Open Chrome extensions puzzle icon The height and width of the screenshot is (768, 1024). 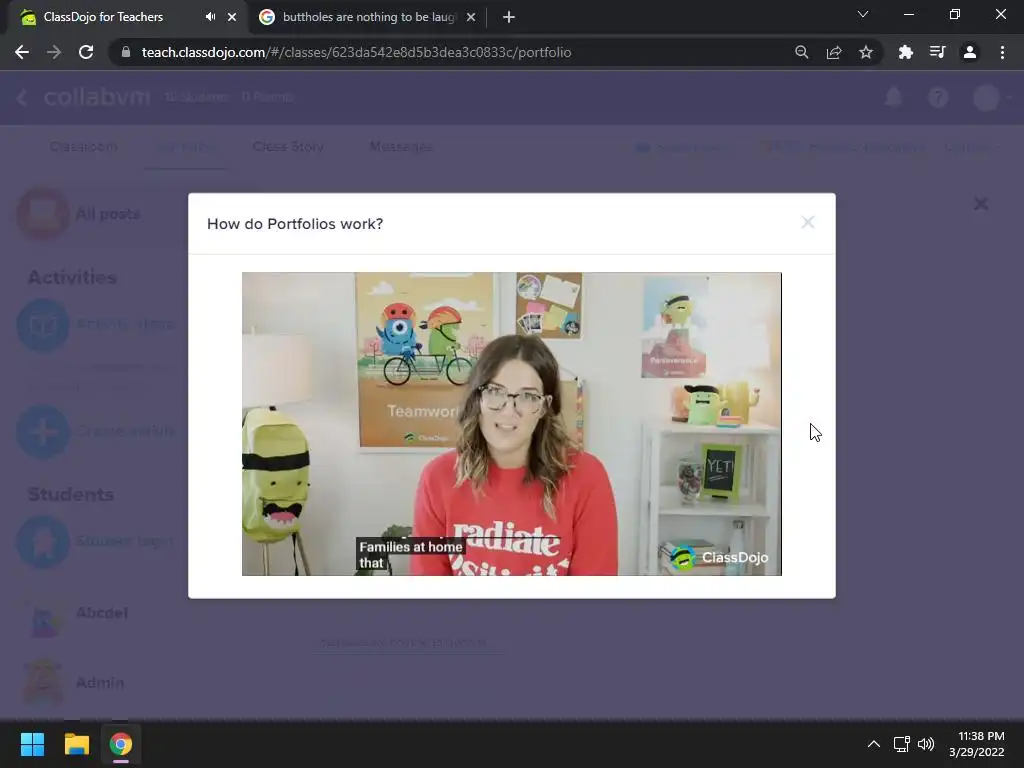tap(905, 52)
